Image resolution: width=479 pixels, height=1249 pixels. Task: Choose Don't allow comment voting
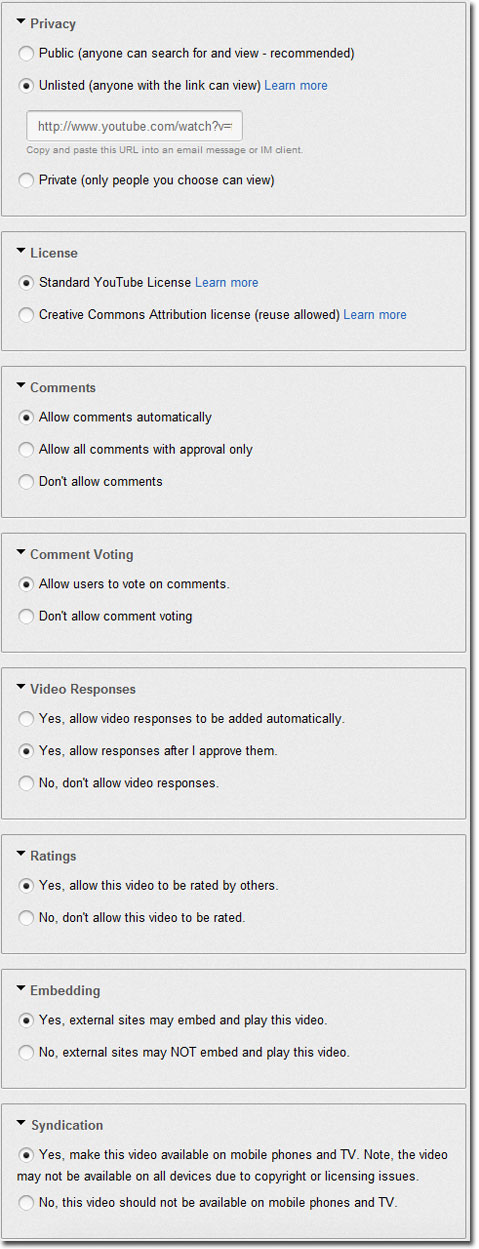point(27,617)
